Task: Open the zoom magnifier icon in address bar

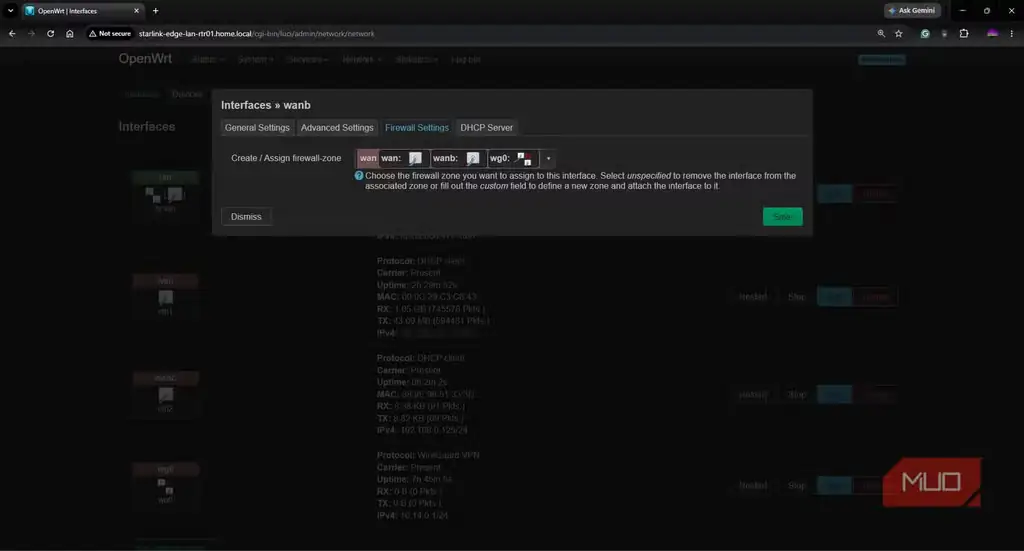Action: [x=881, y=33]
